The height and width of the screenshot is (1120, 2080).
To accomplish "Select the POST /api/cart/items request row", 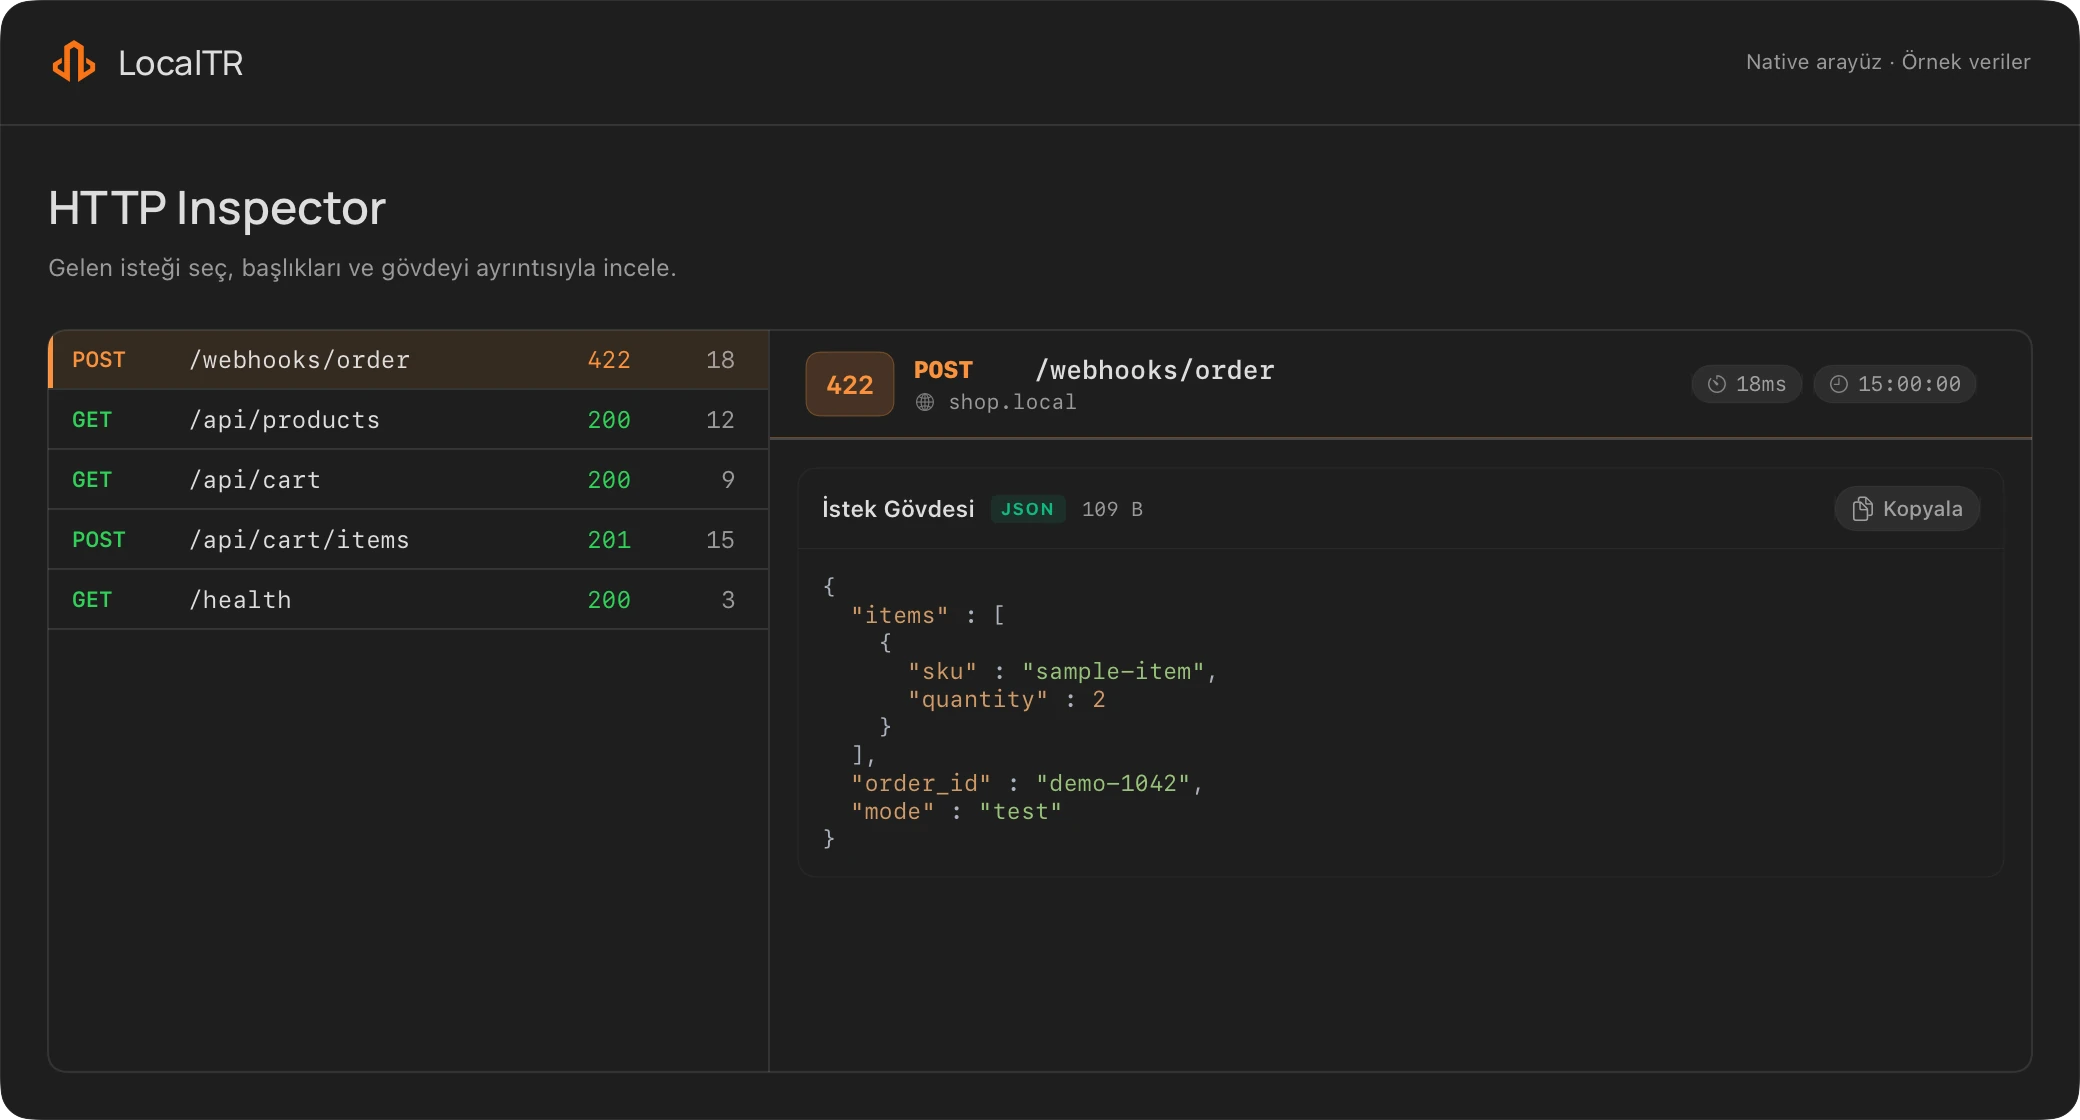I will click(x=408, y=540).
